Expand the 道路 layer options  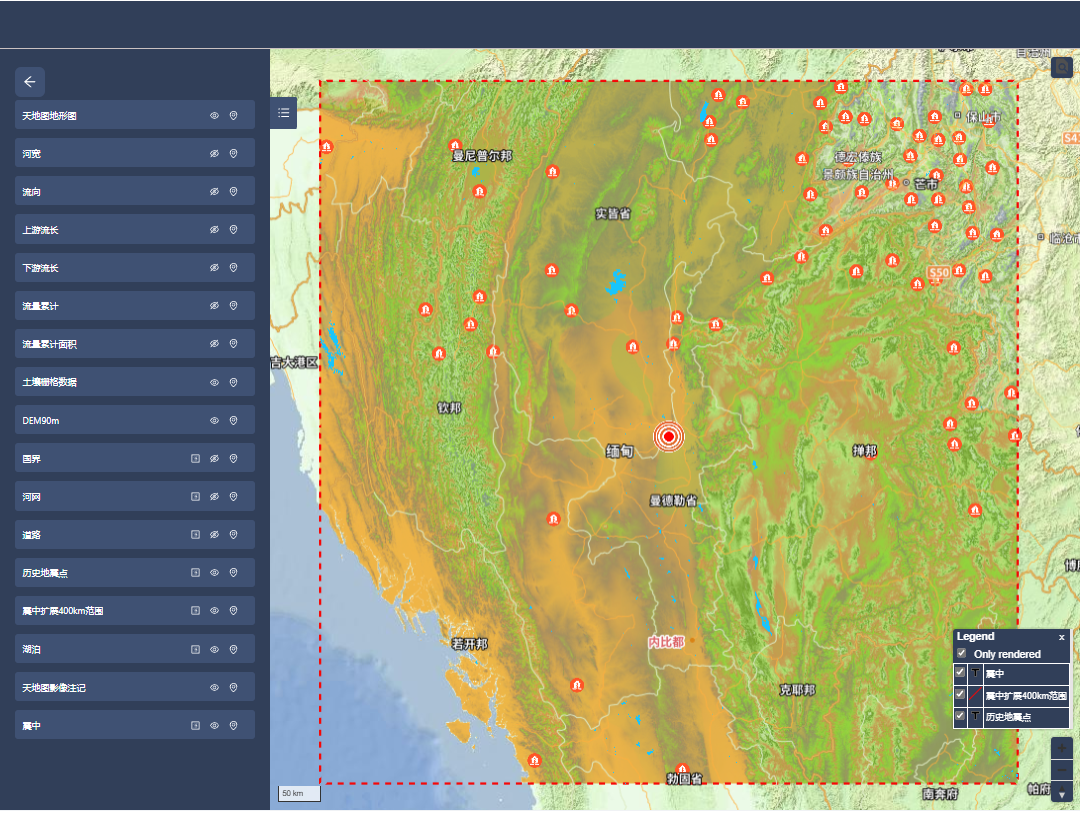[x=196, y=534]
